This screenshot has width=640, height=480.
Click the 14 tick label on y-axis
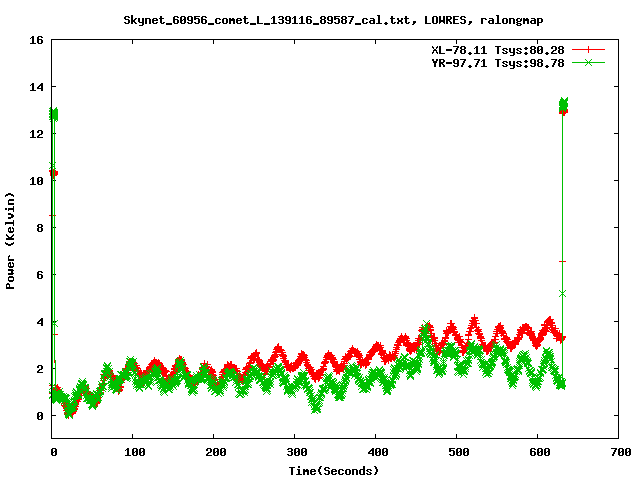[x=36, y=87]
